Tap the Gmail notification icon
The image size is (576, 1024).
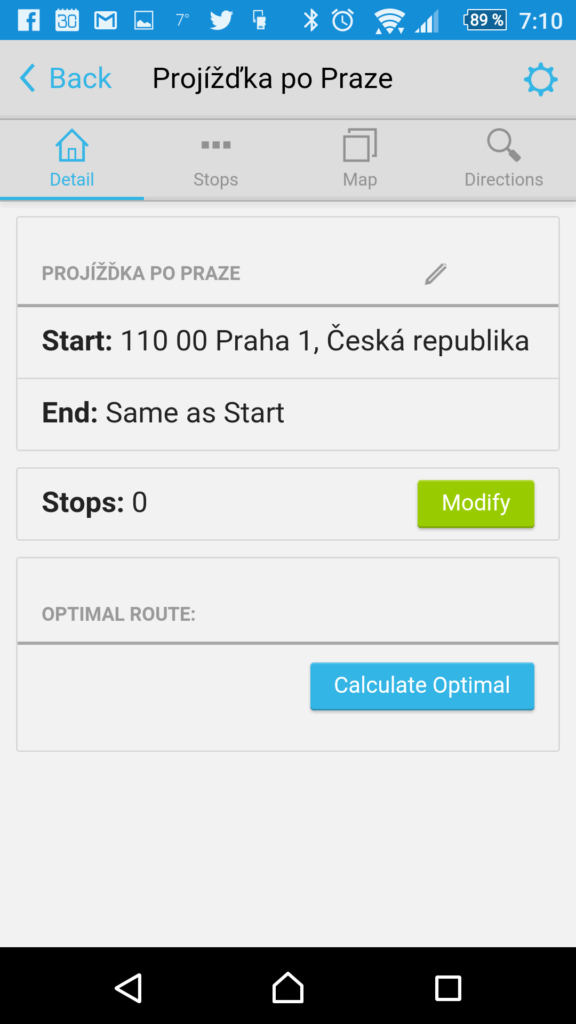105,20
